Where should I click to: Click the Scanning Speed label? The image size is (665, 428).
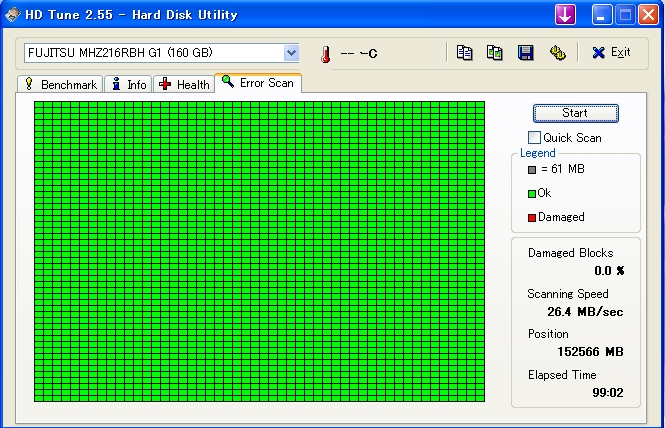click(568, 294)
